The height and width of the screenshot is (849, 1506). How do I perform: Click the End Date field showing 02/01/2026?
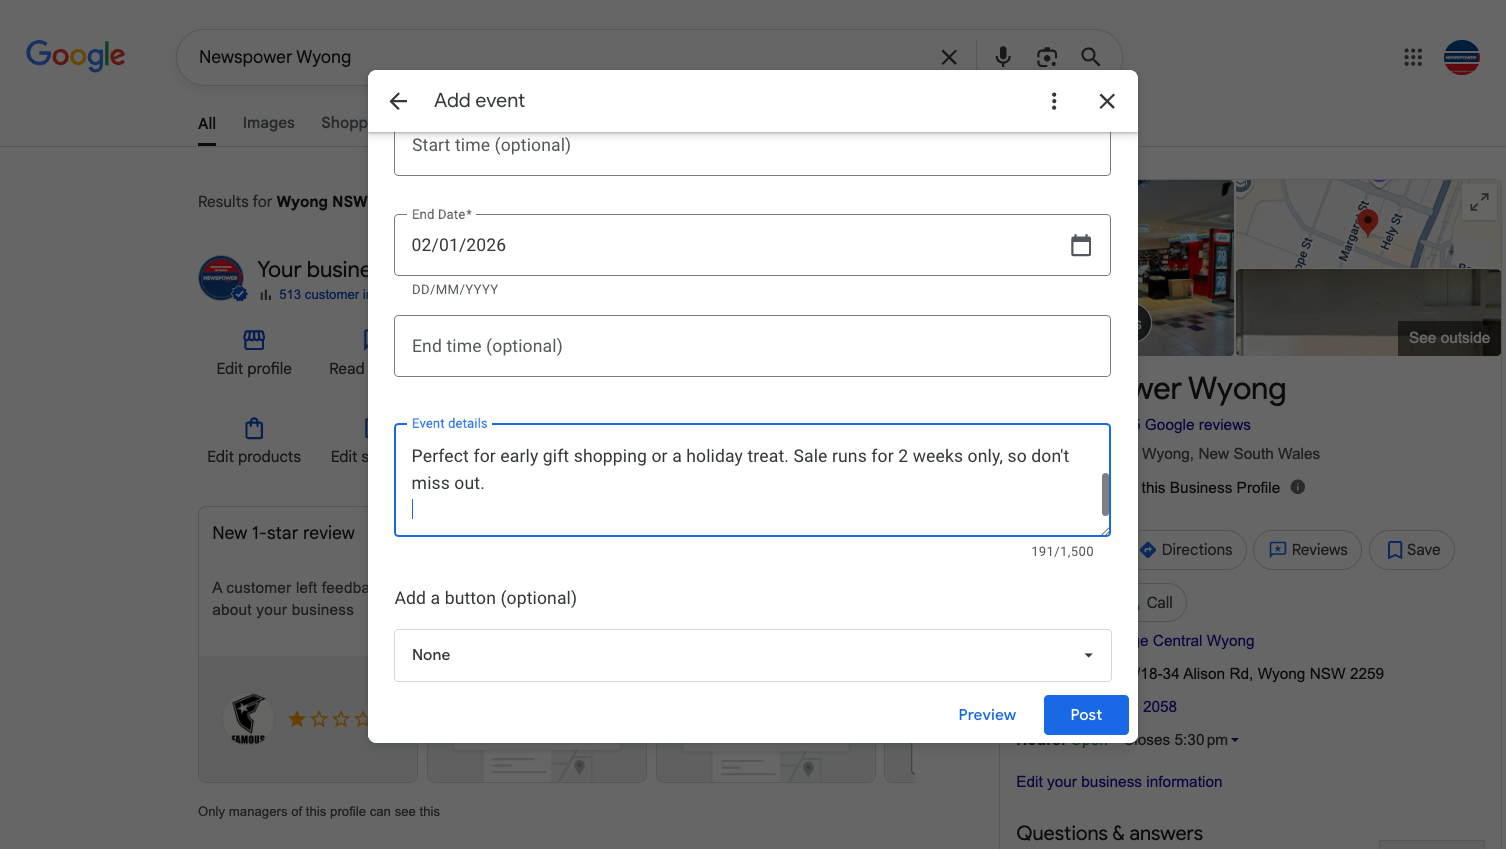[752, 245]
